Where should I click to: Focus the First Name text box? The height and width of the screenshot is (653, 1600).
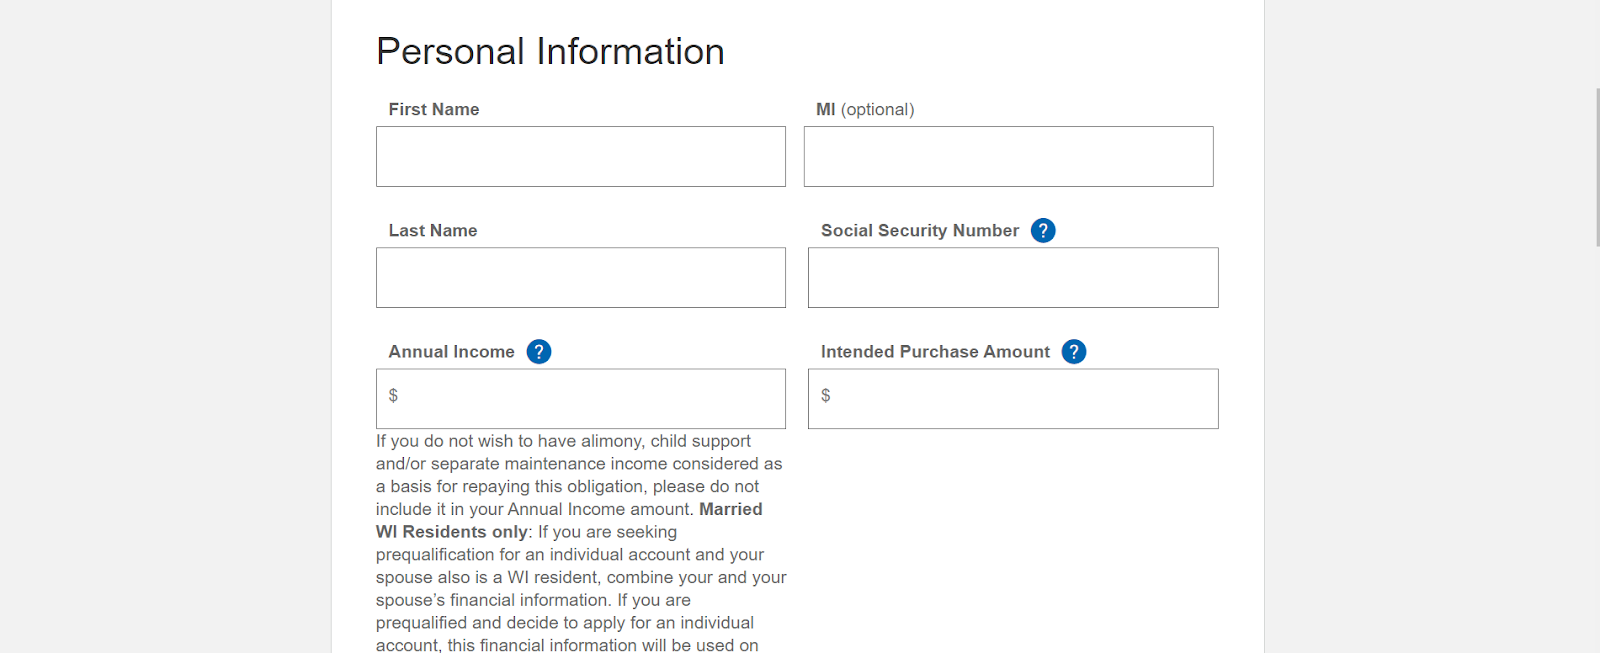tap(580, 157)
